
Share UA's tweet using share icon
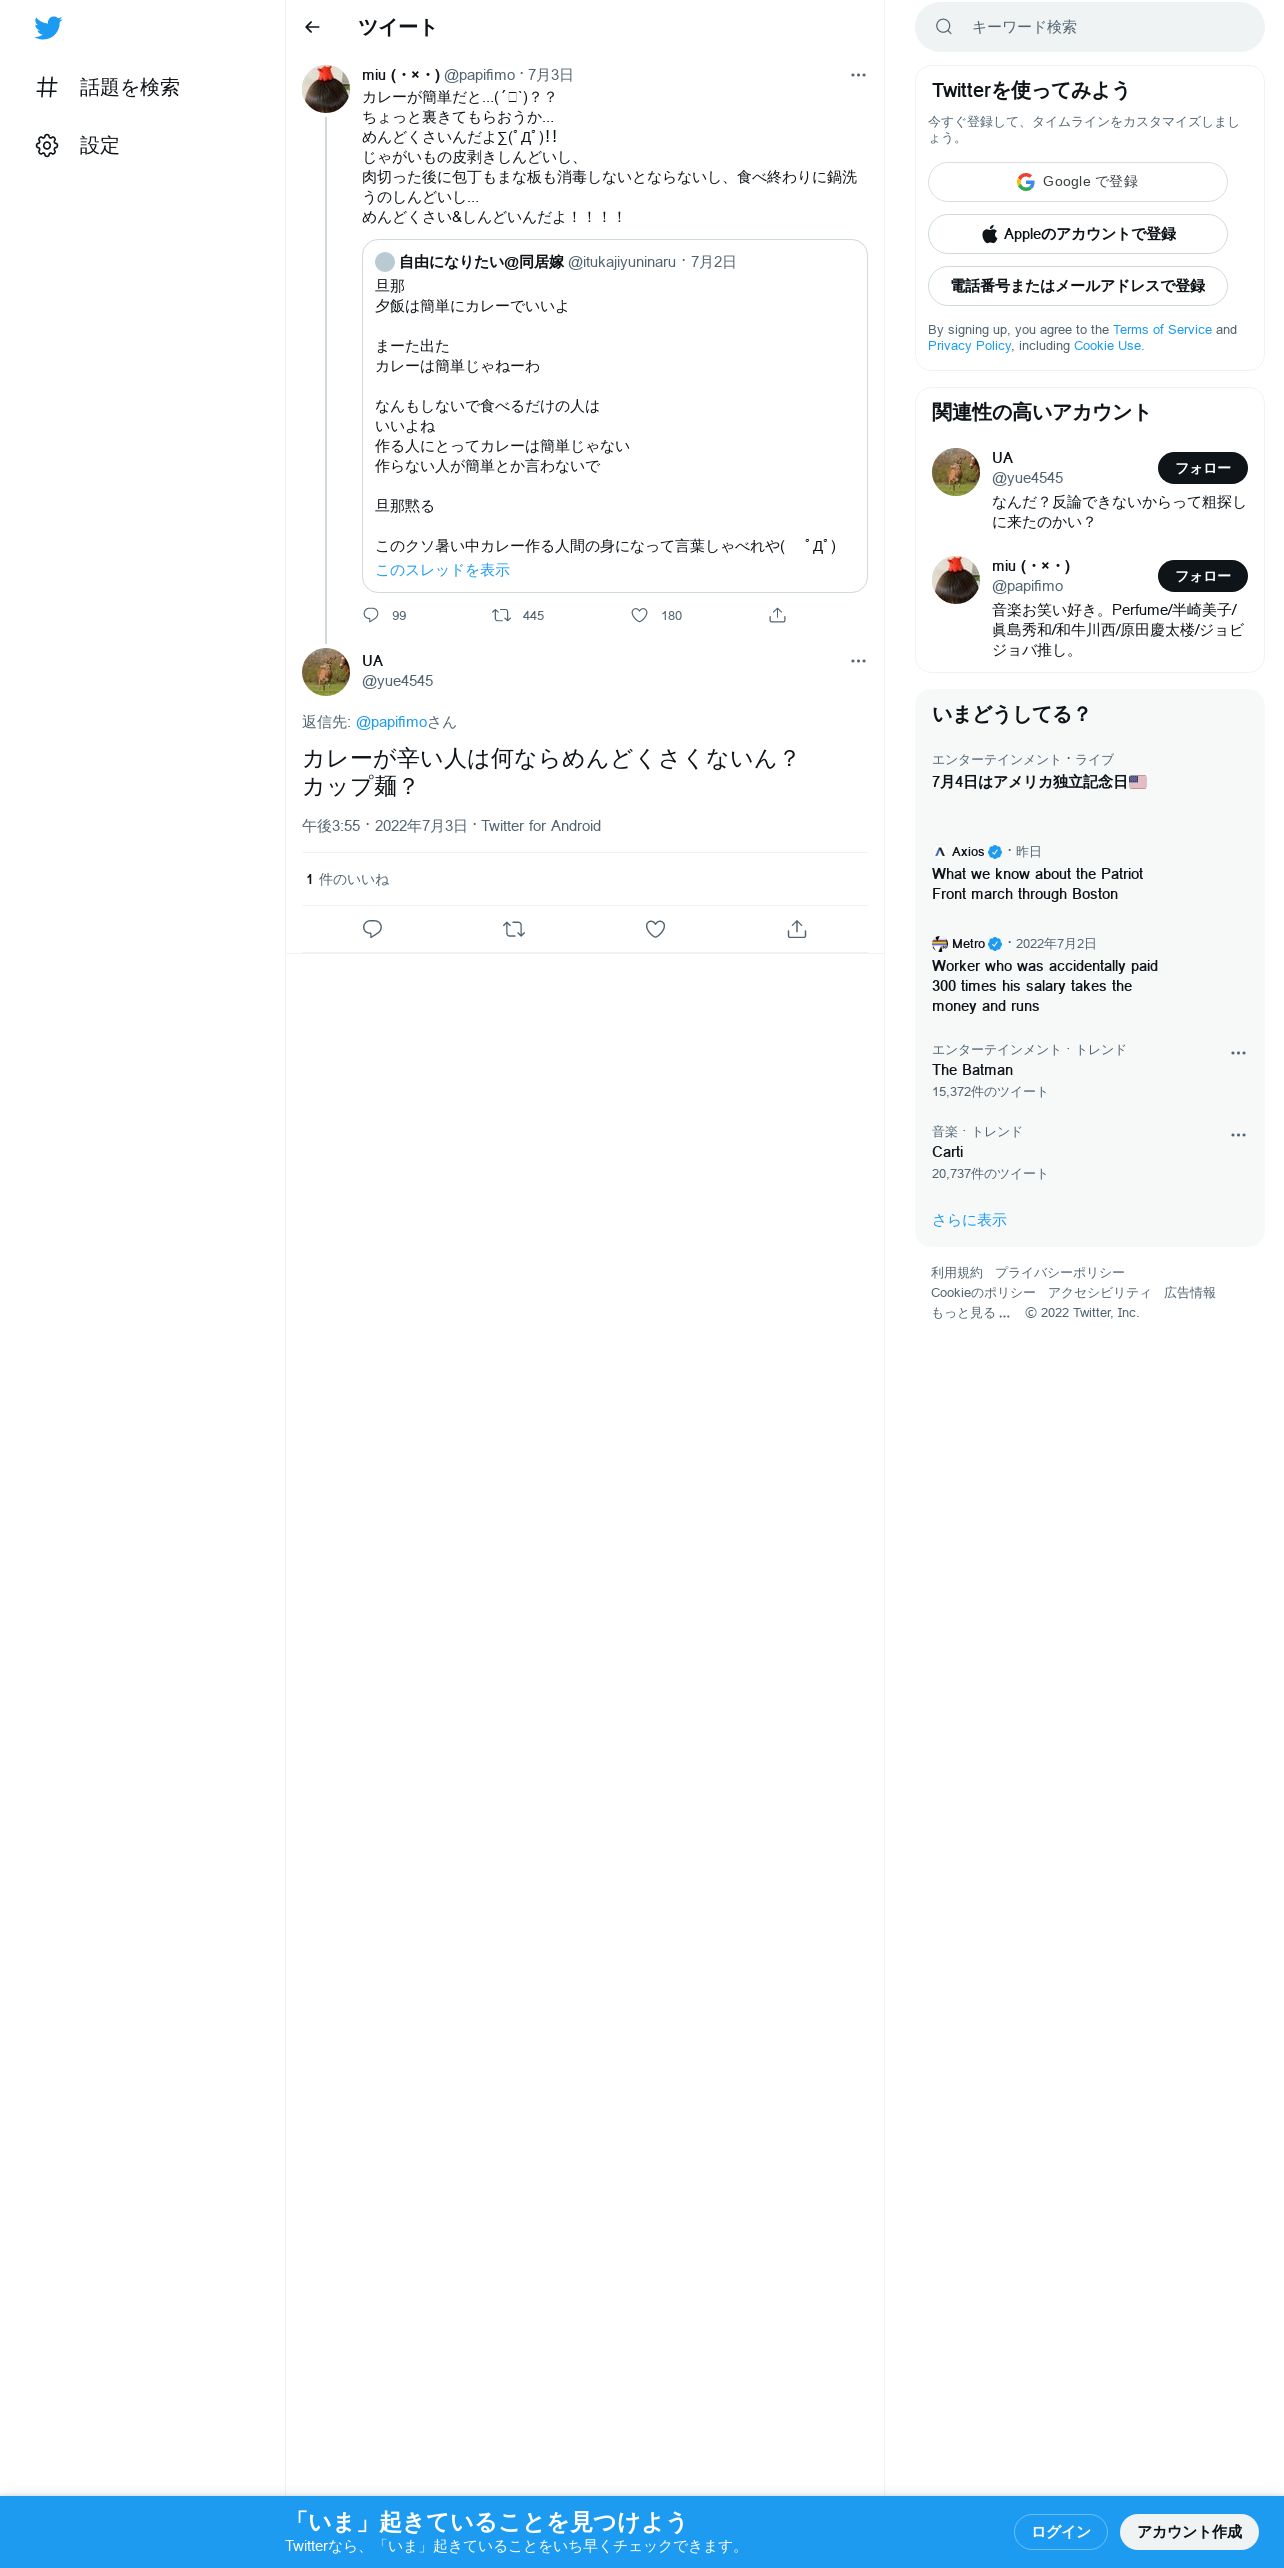(x=797, y=929)
